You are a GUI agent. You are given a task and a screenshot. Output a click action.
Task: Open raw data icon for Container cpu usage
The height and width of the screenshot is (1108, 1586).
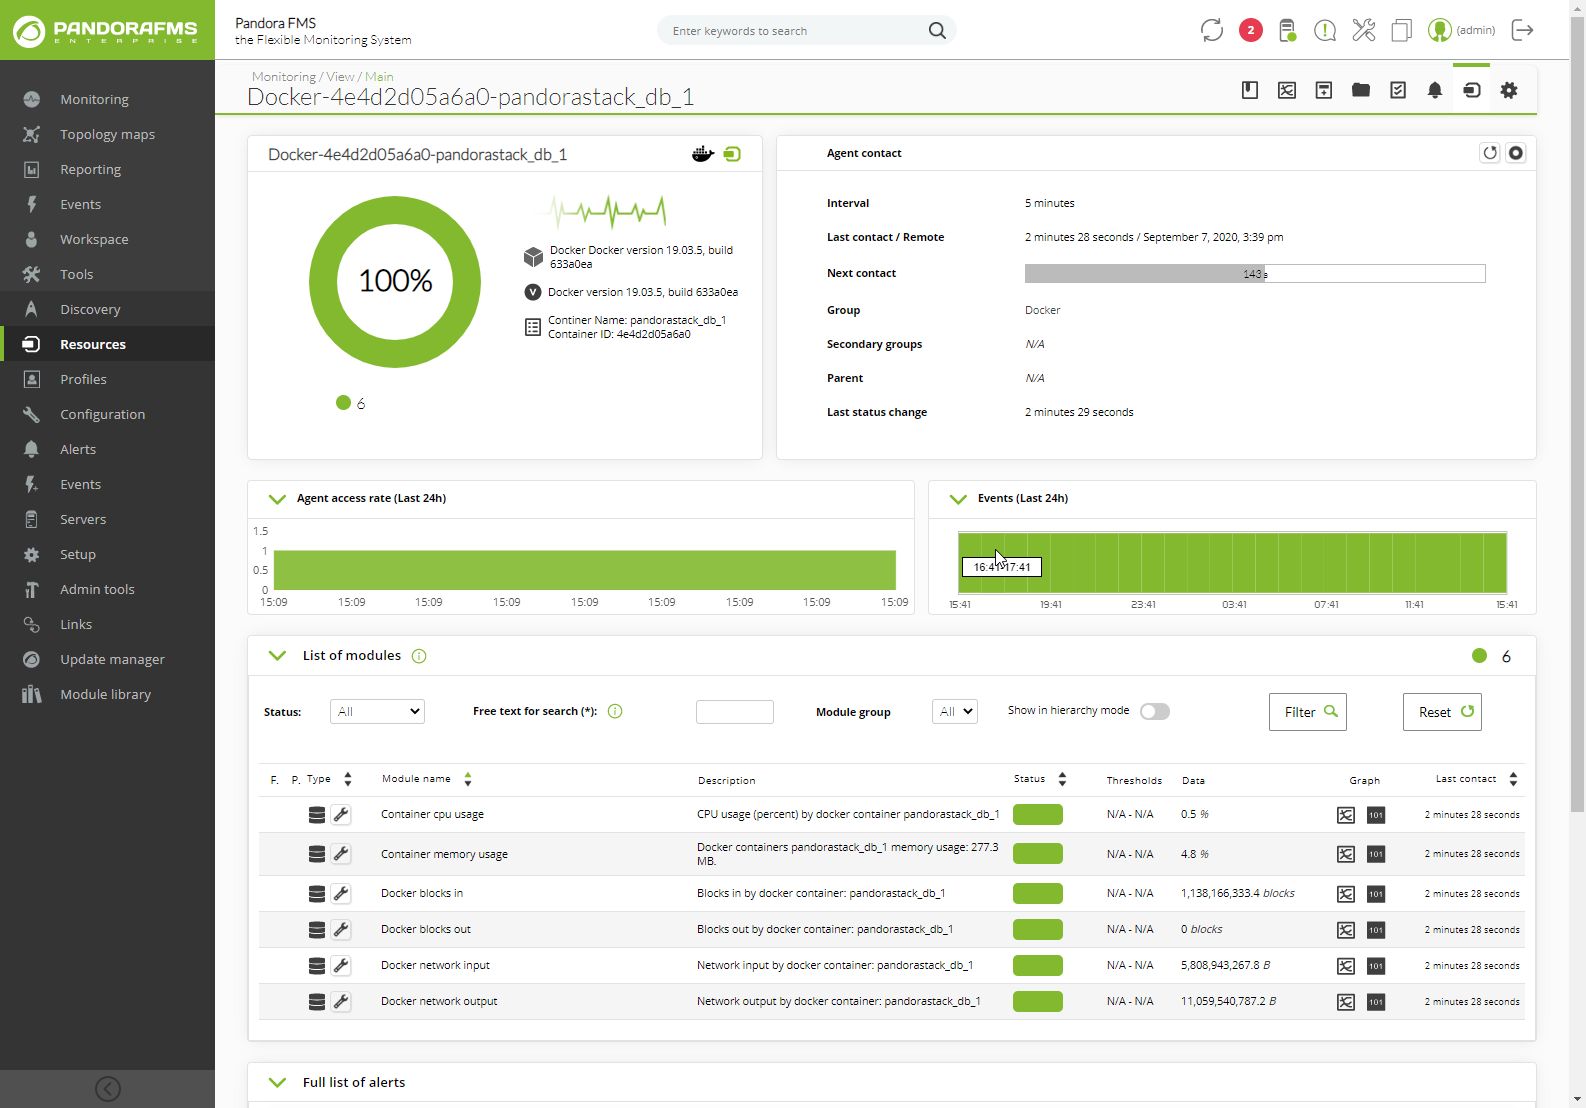point(1376,815)
